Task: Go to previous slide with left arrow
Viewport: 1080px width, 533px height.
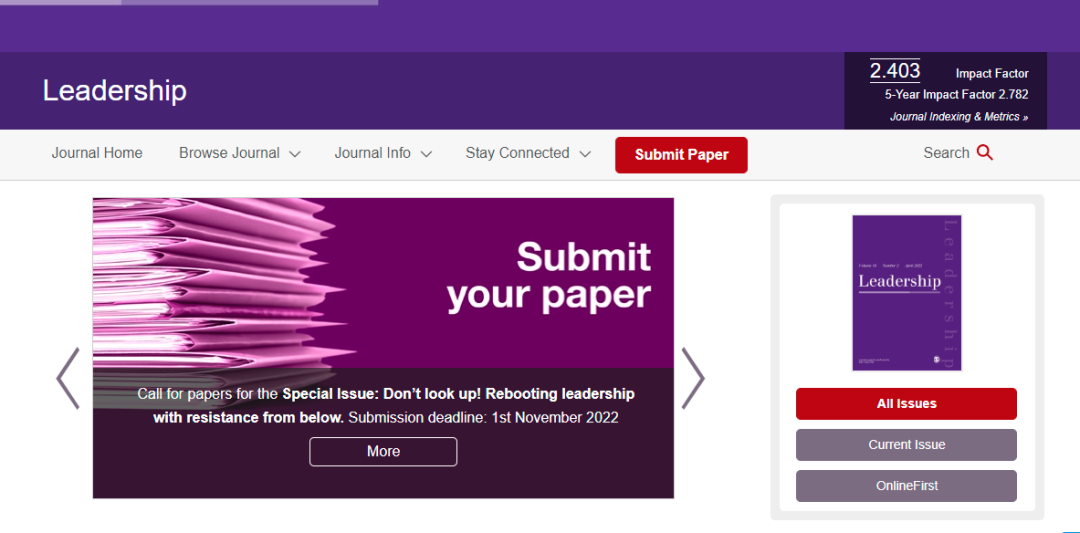Action: [x=68, y=378]
